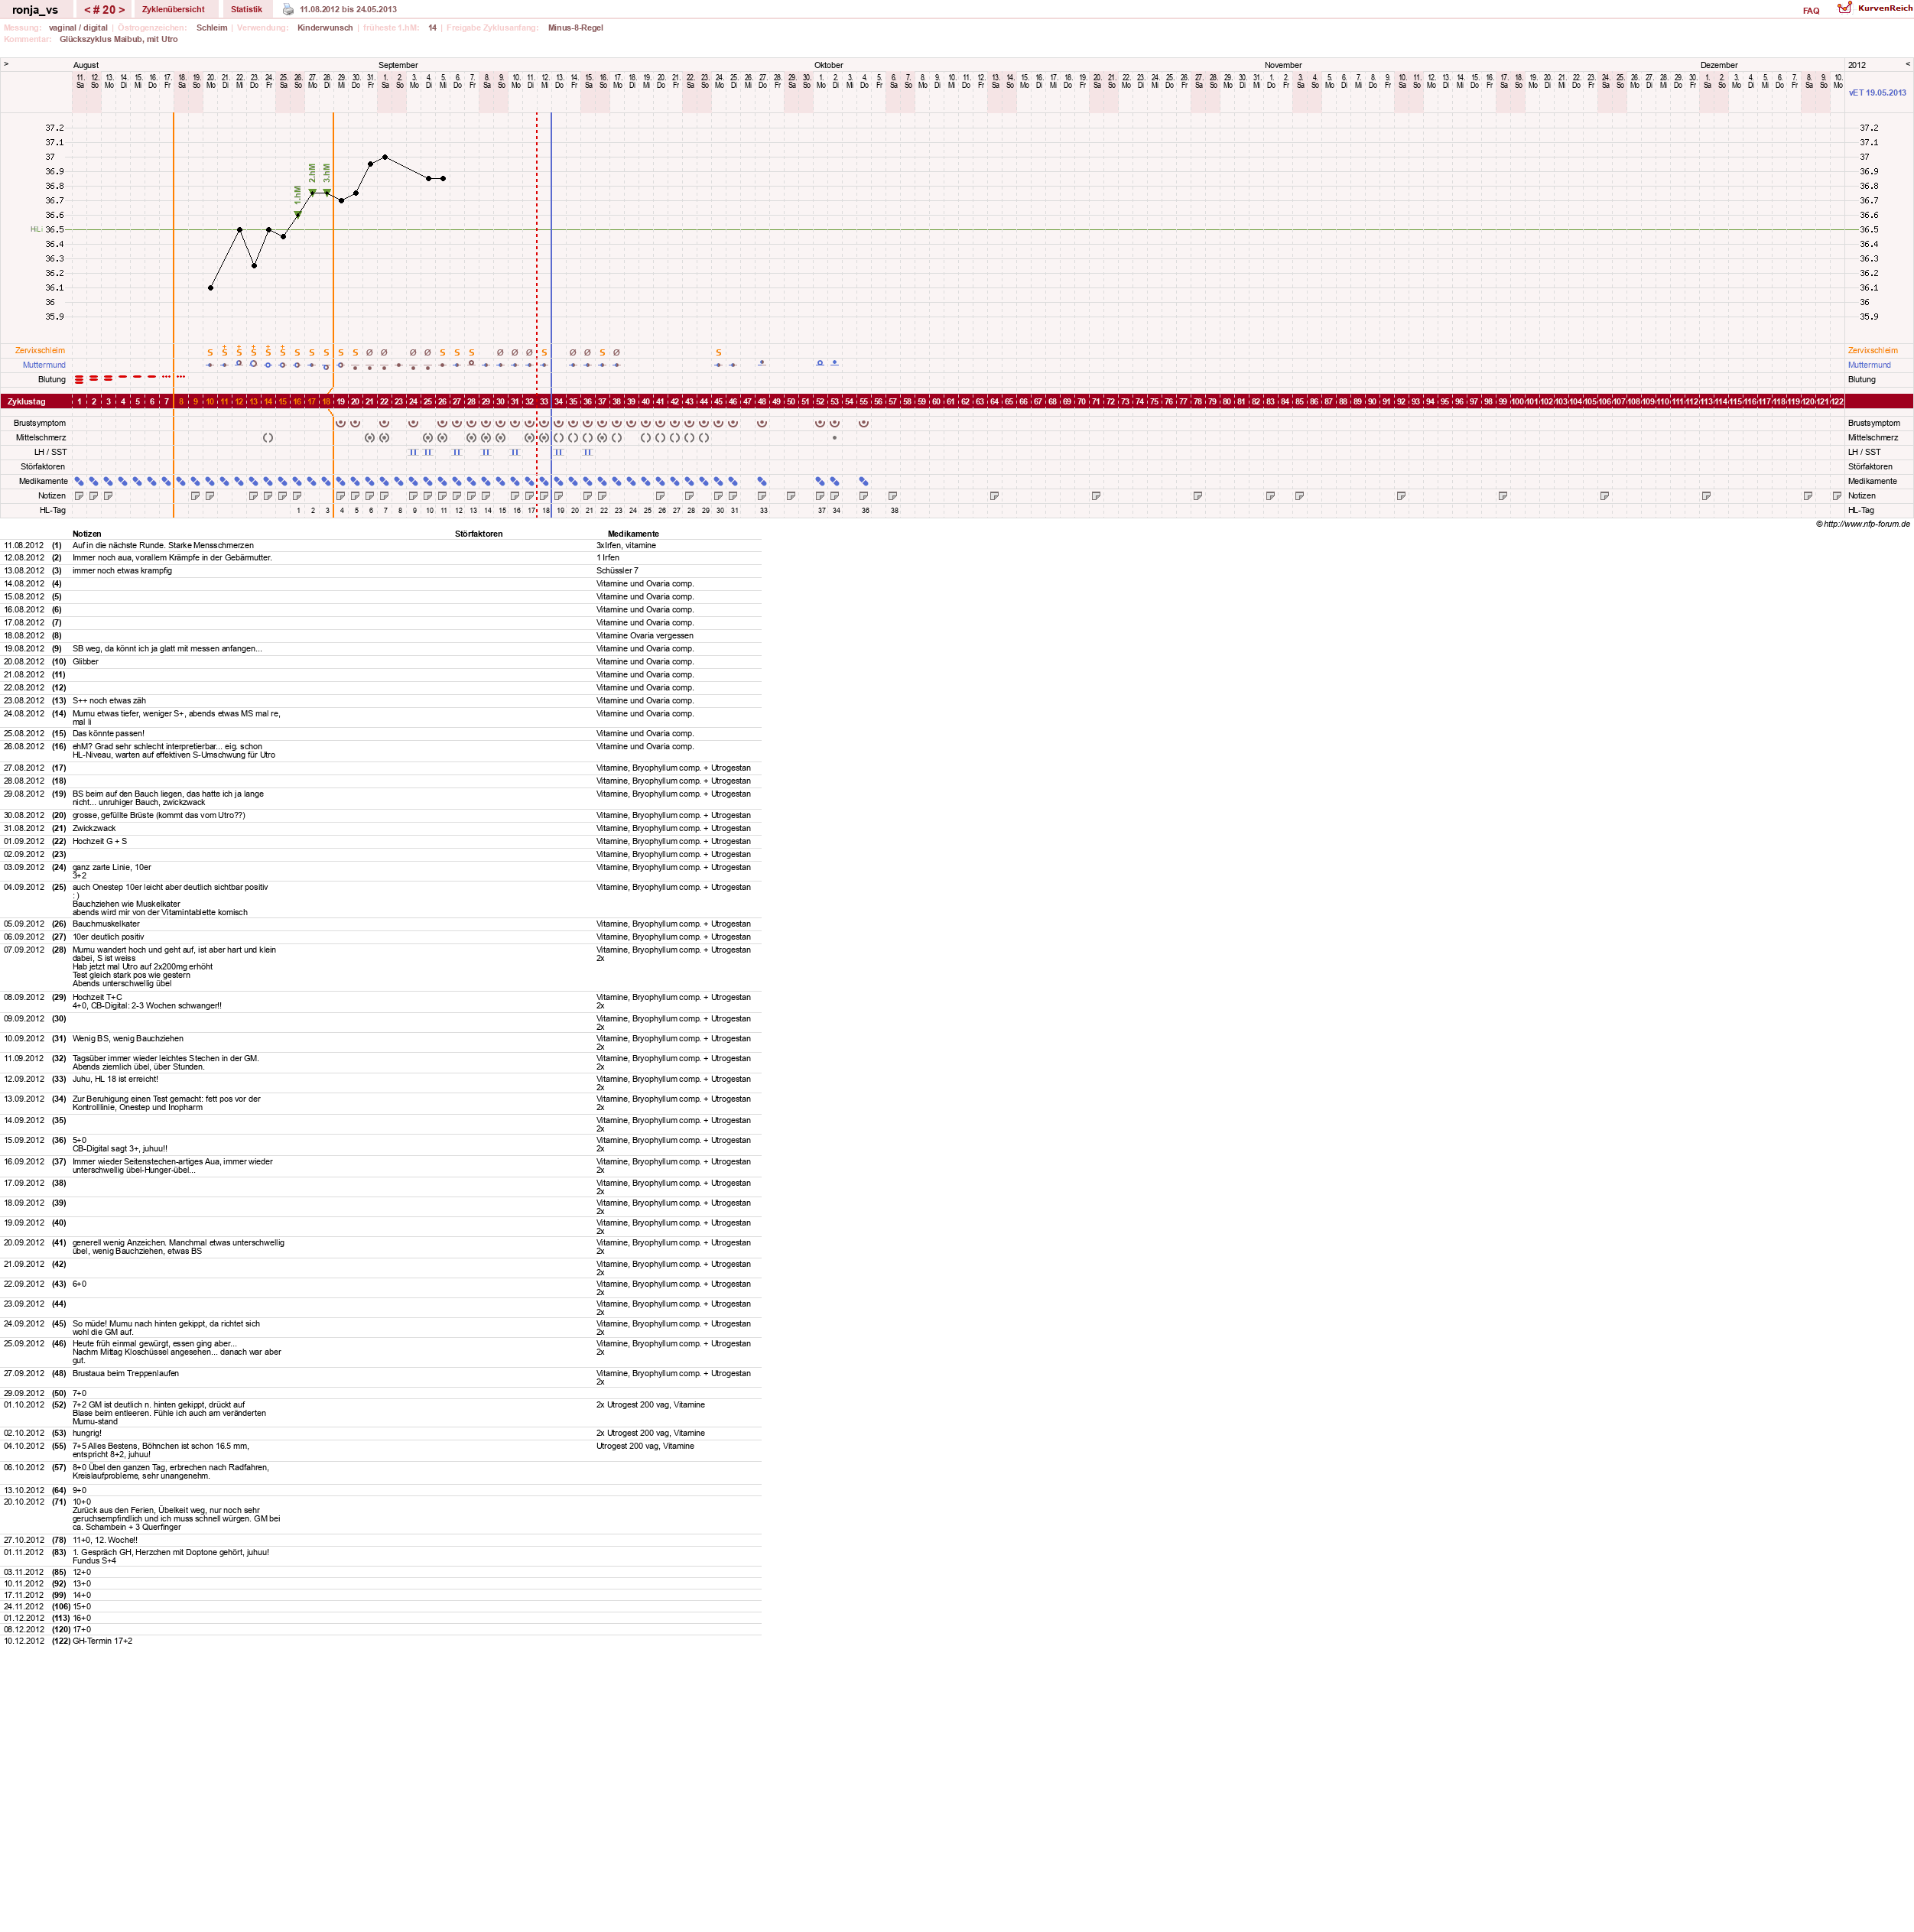Click the 'Minus-8-Regel' value in the header
1914x1932 pixels.
coord(575,28)
